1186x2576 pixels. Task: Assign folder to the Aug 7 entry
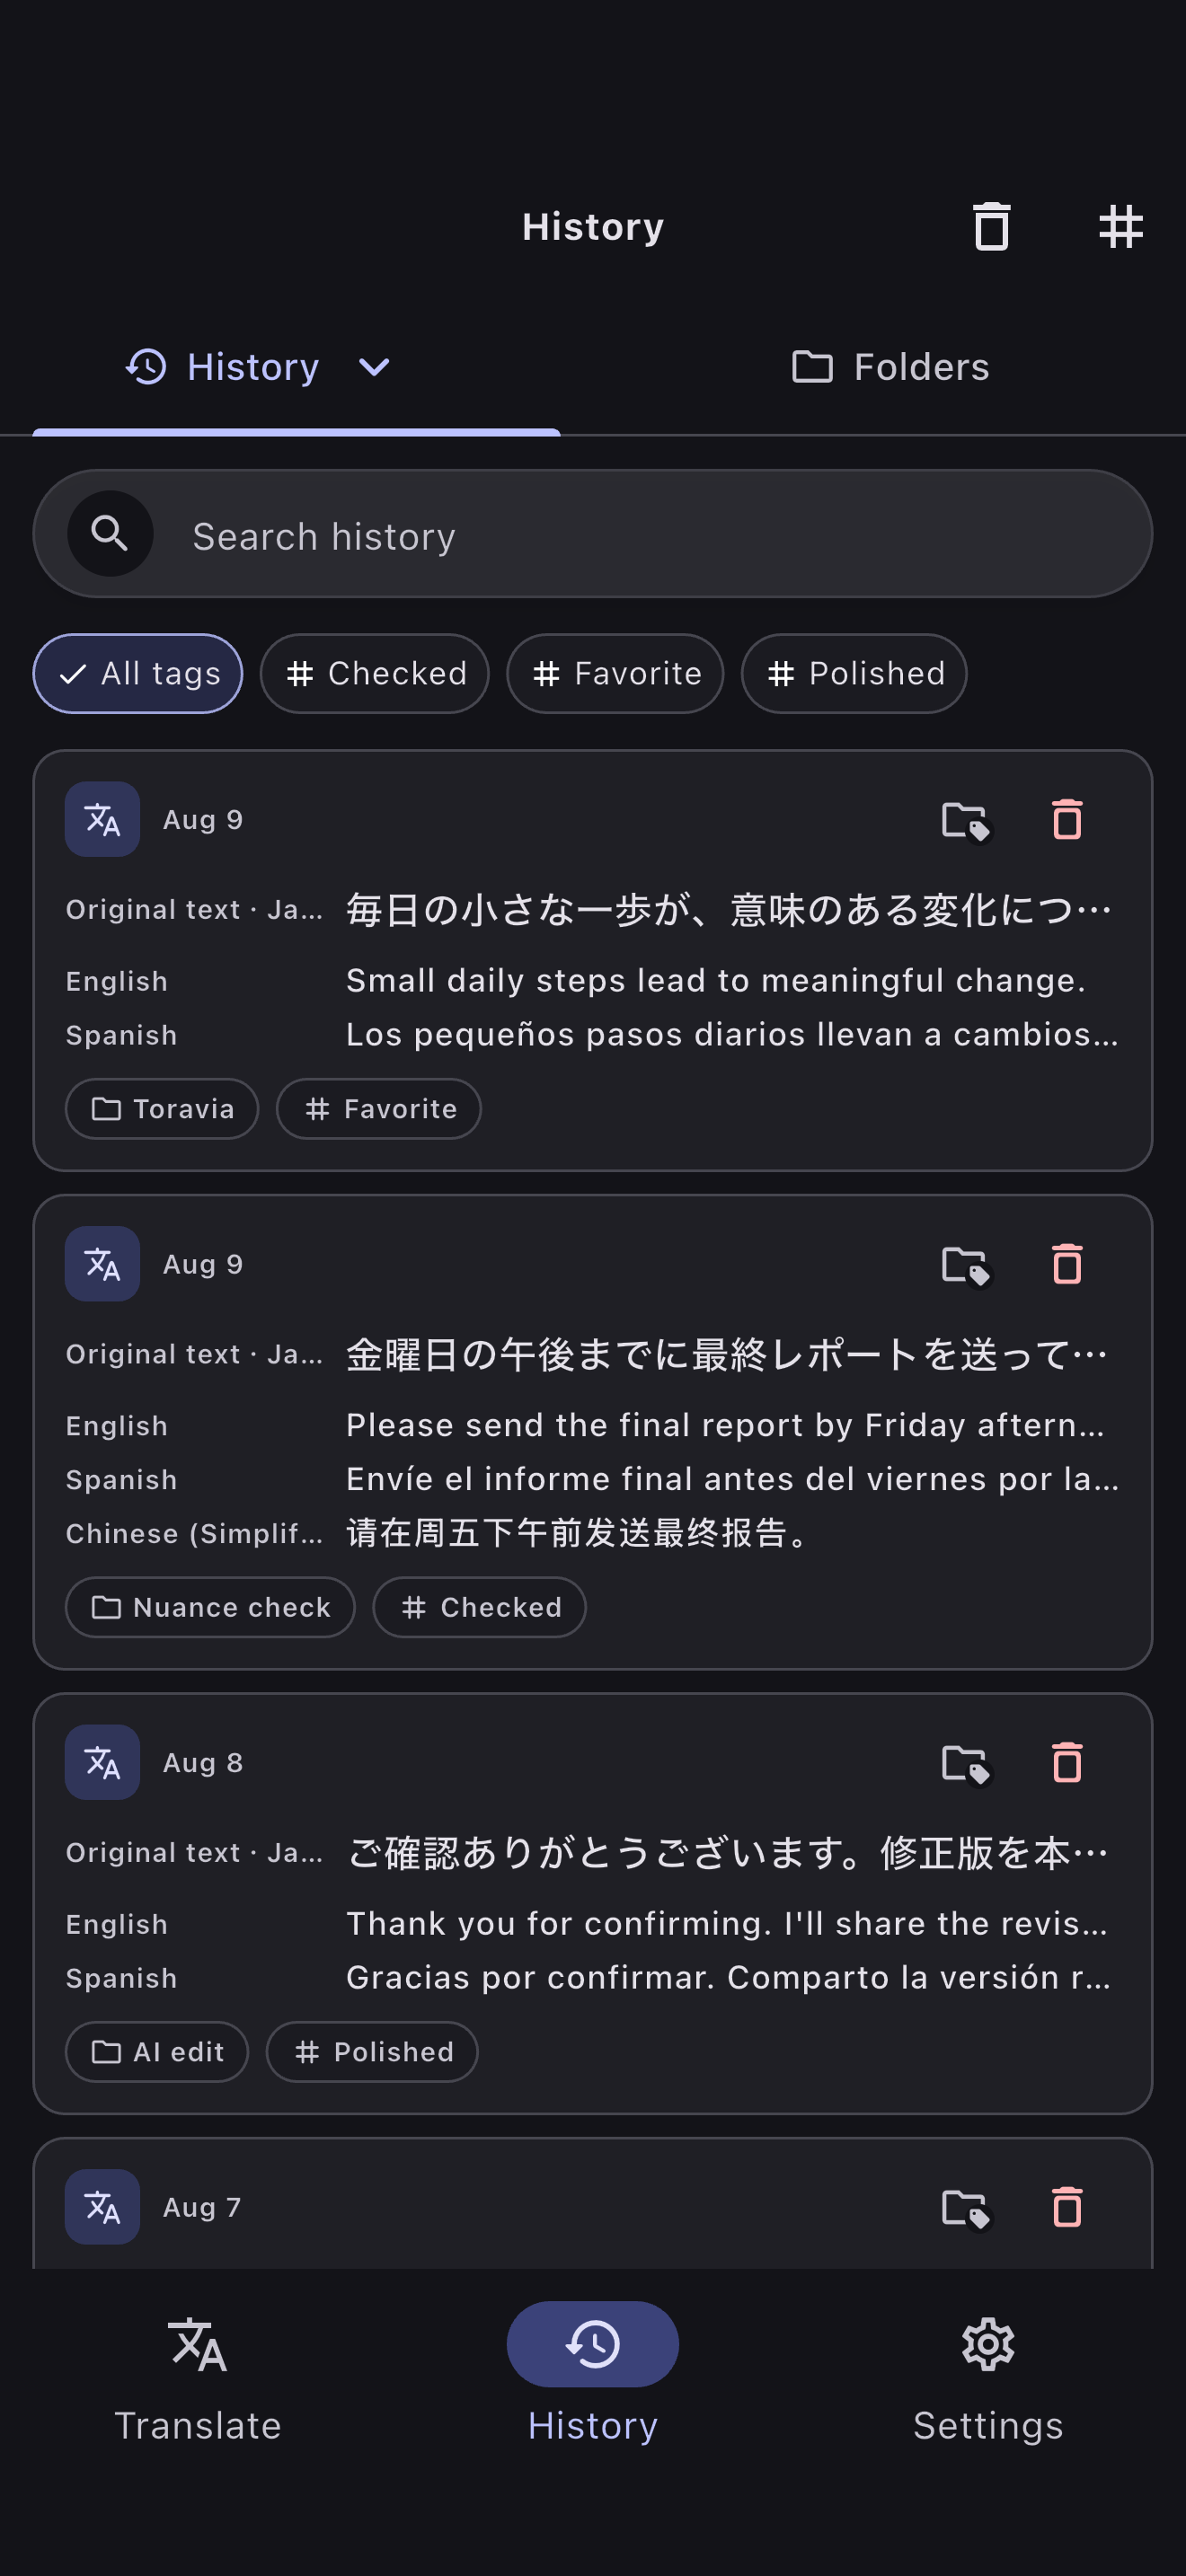(x=966, y=2208)
